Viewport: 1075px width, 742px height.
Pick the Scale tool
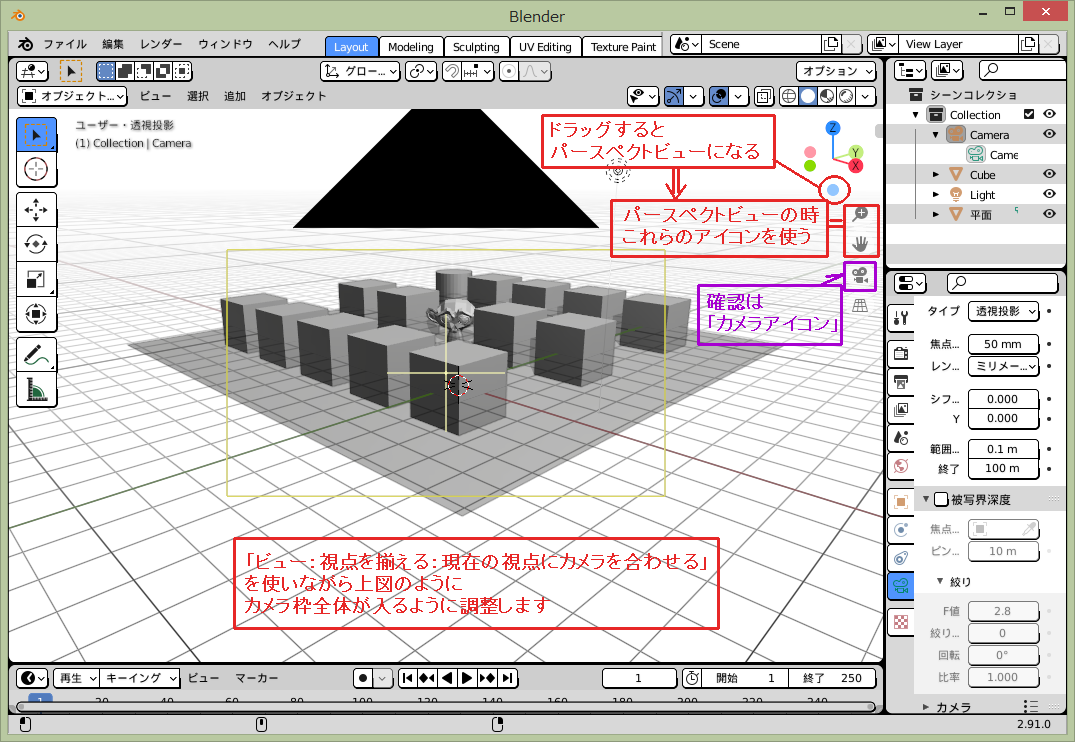point(36,279)
